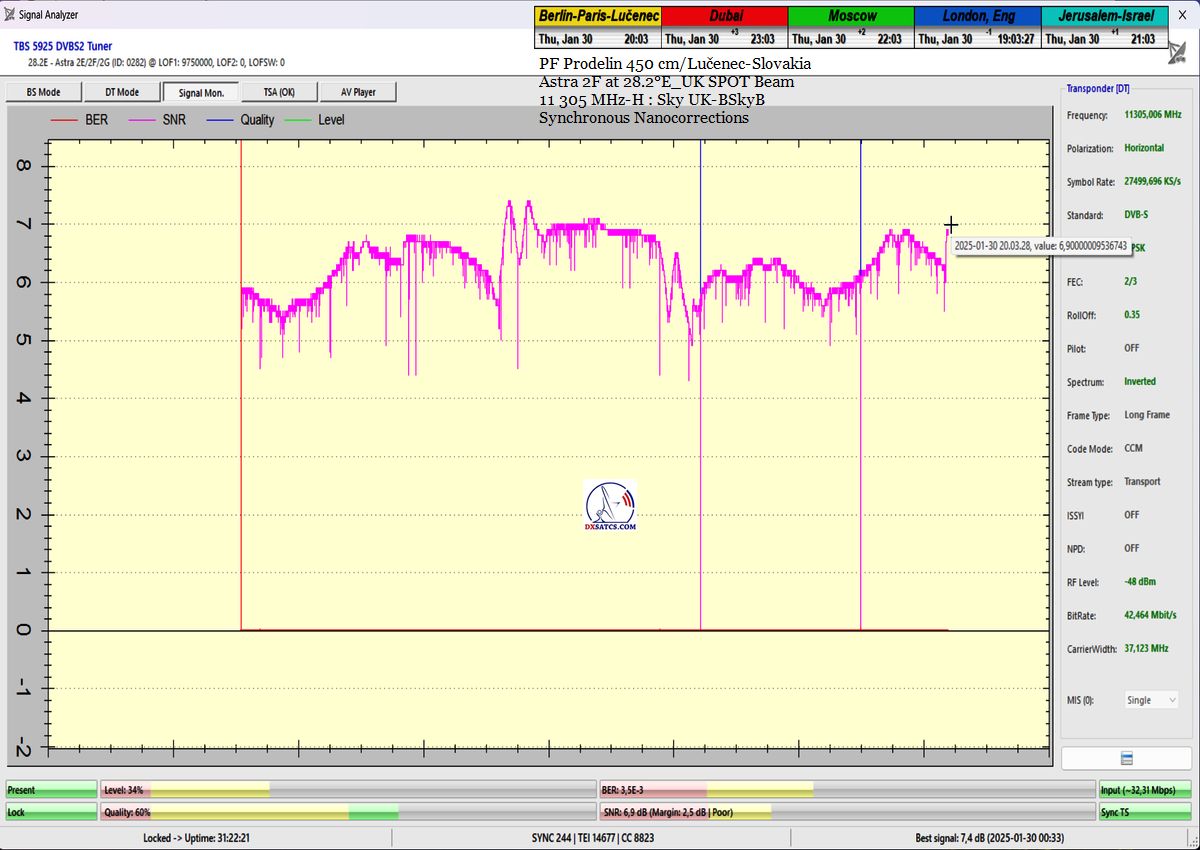The height and width of the screenshot is (850, 1200).
Task: Click the Sync TS indicator
Action: [x=1144, y=812]
